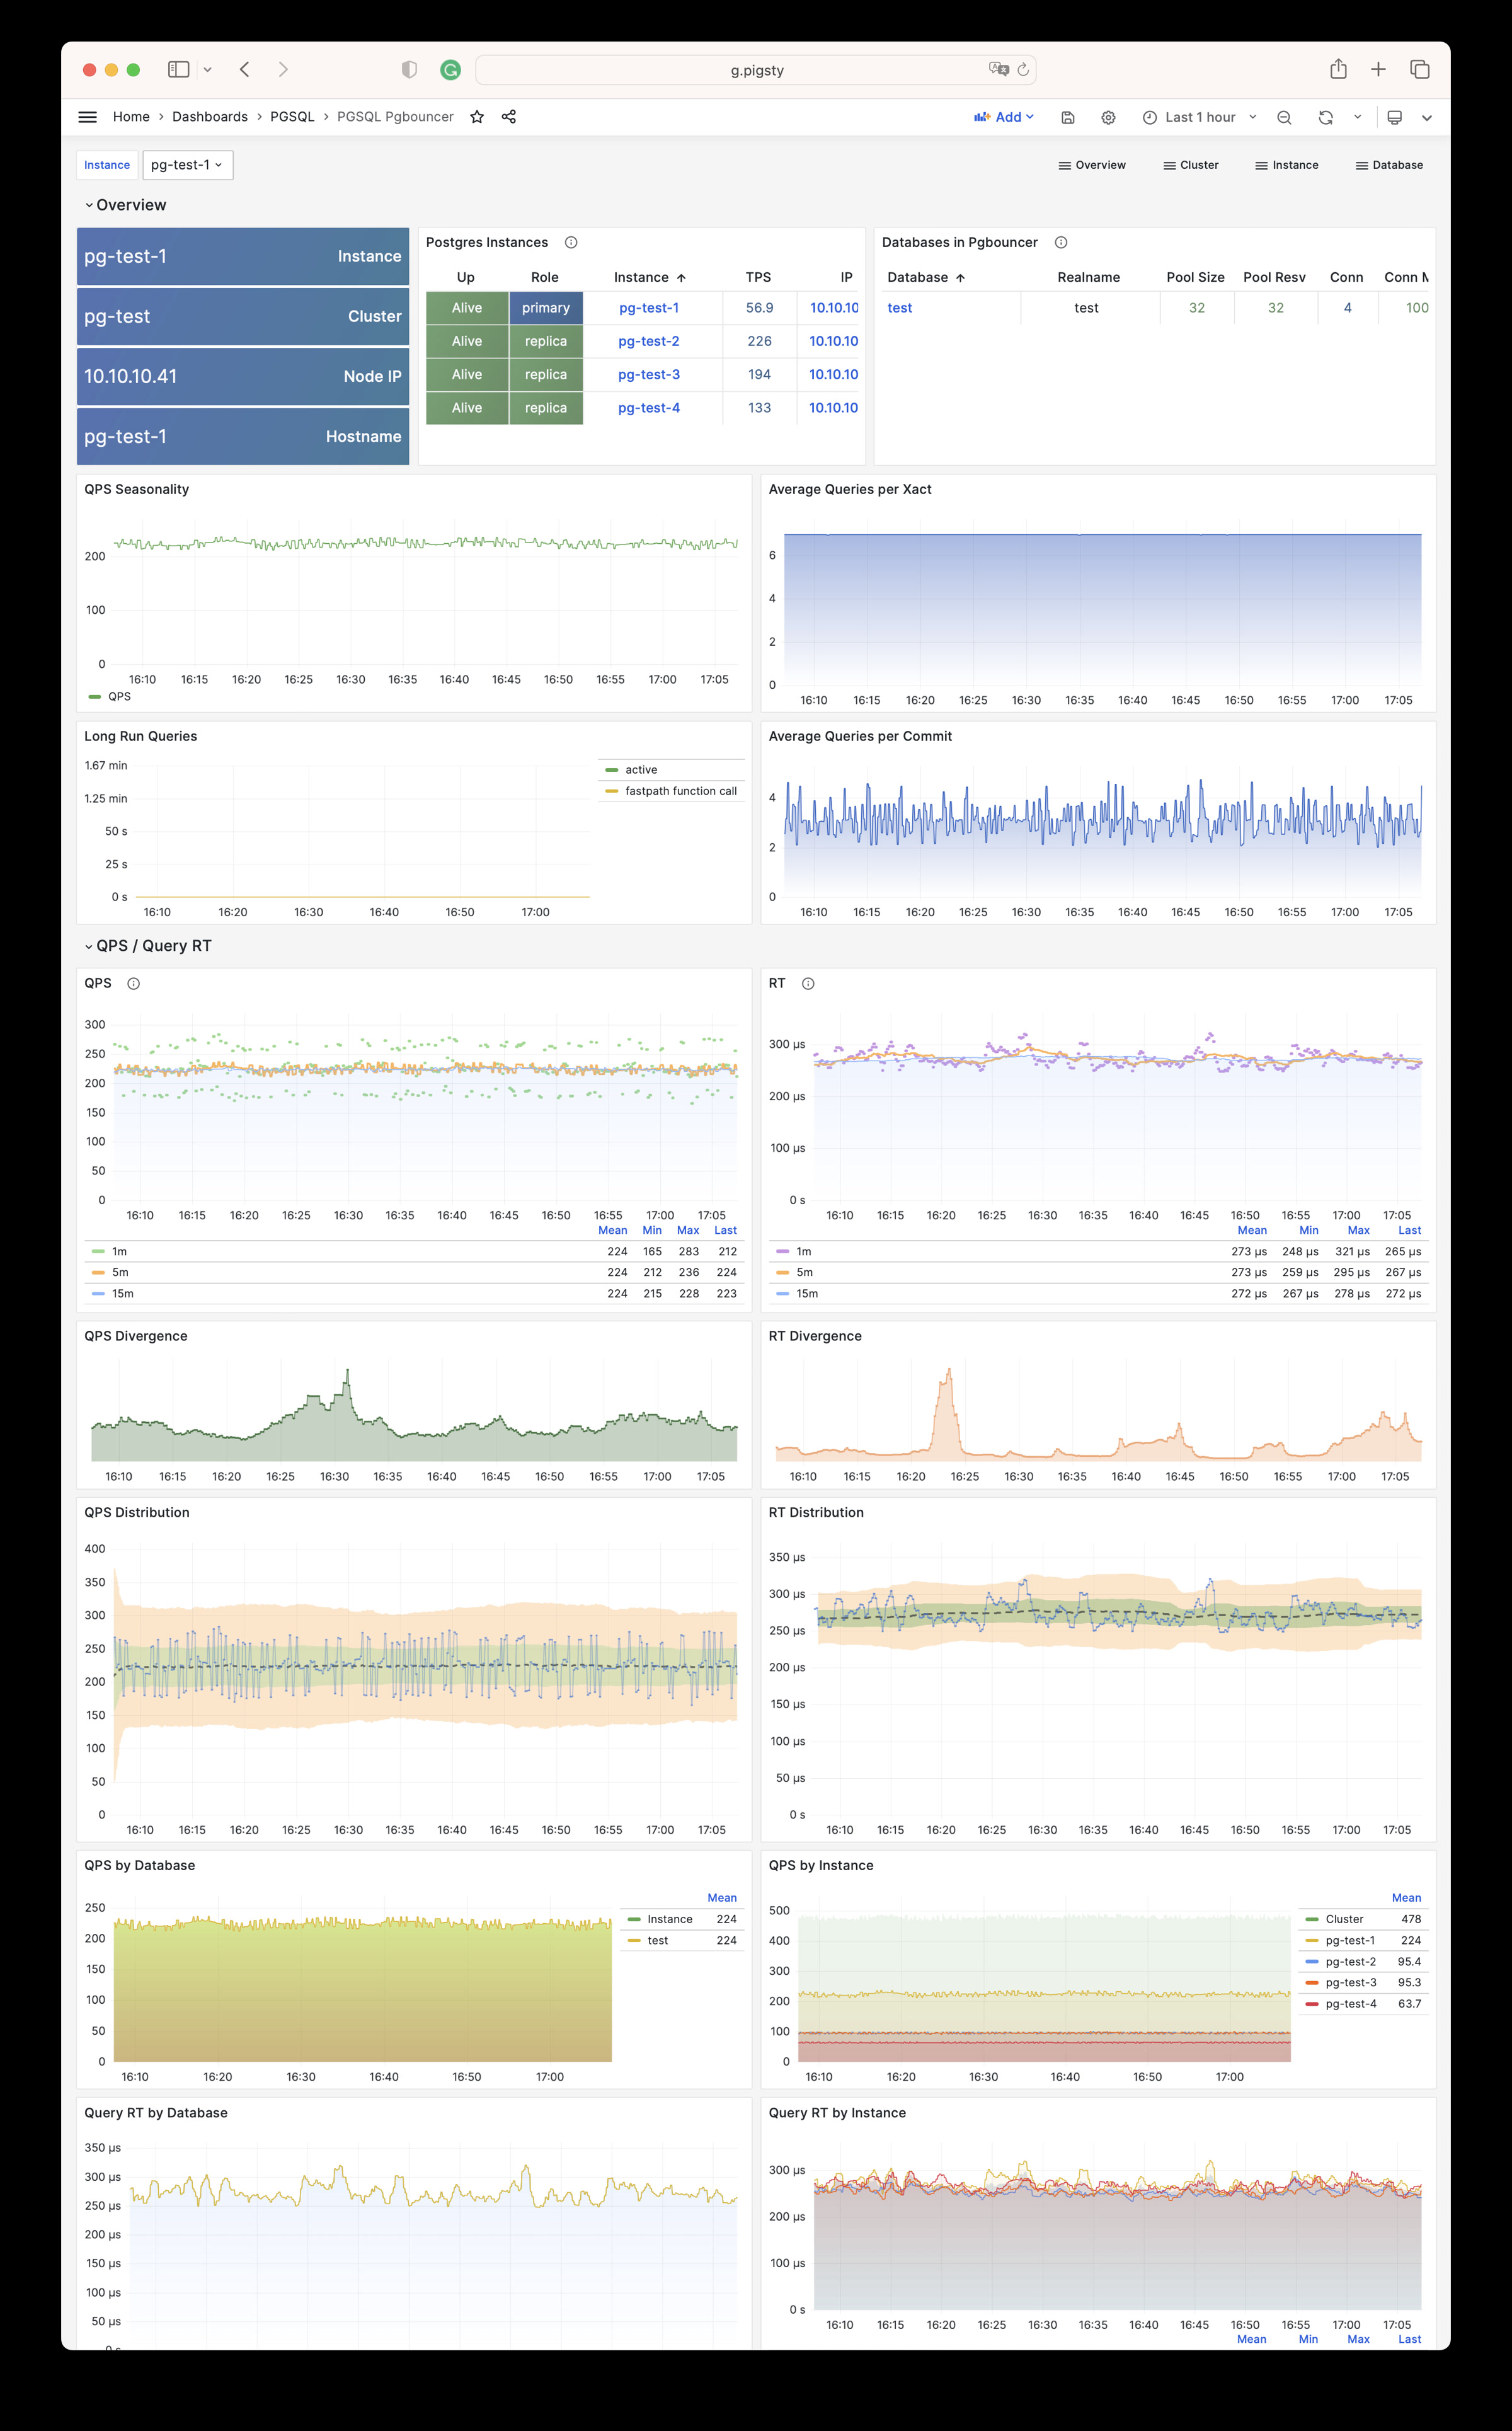Open the Grafana hamburger menu
This screenshot has height=2431, width=1512.
88,117
